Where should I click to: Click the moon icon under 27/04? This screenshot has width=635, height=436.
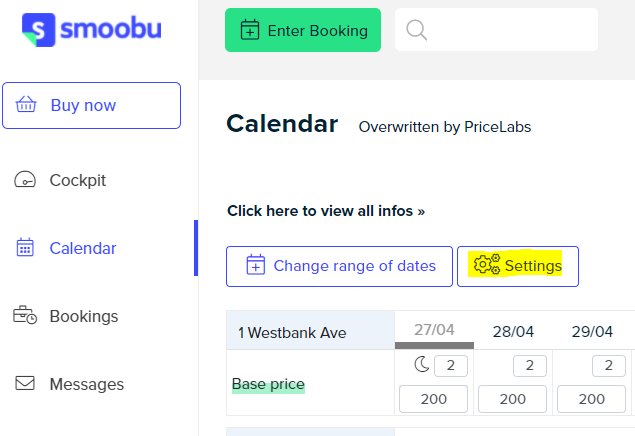click(422, 364)
